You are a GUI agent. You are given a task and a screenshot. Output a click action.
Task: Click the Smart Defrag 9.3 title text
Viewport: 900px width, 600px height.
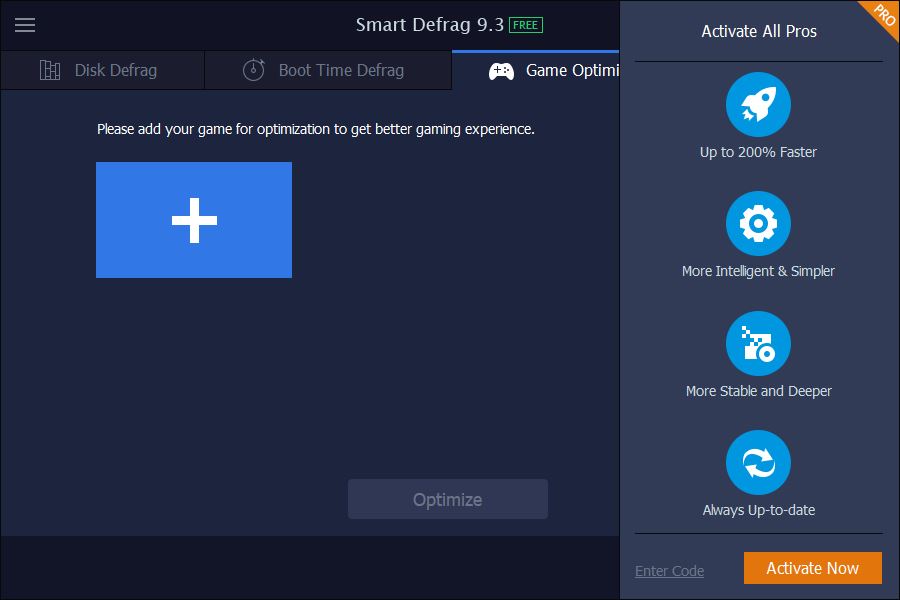pos(429,25)
